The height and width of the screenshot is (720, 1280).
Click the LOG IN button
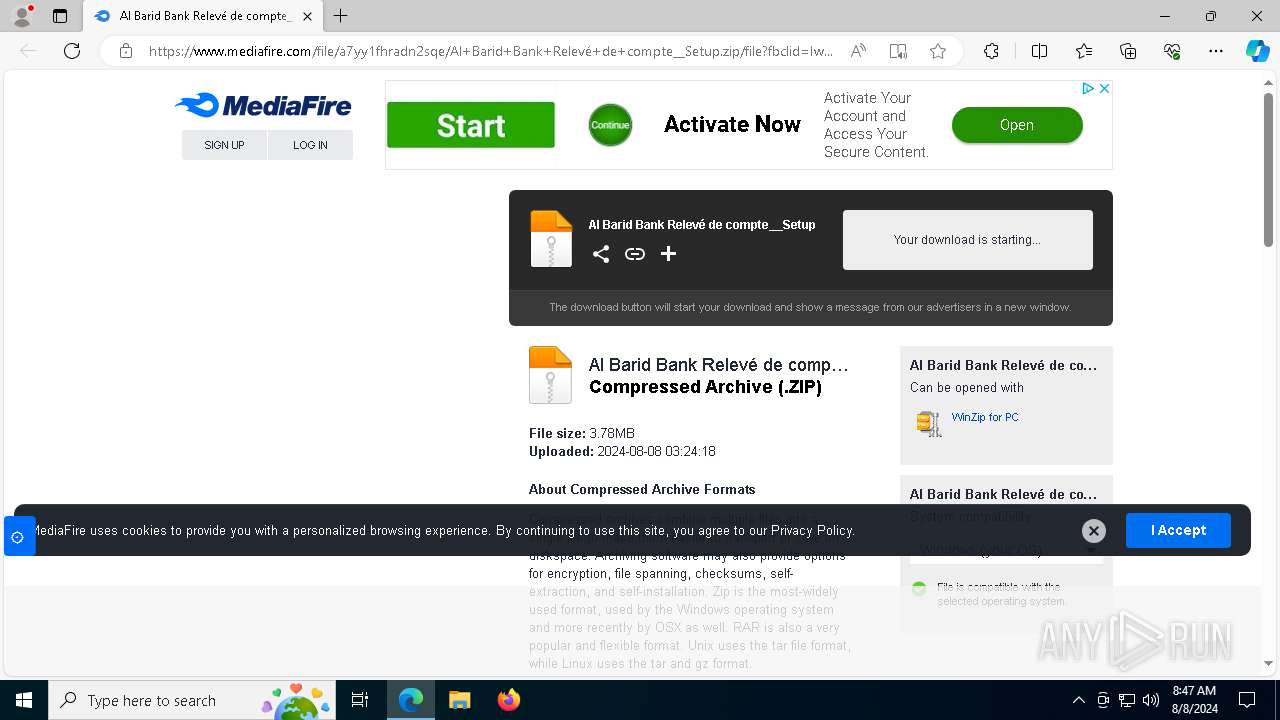click(x=310, y=145)
